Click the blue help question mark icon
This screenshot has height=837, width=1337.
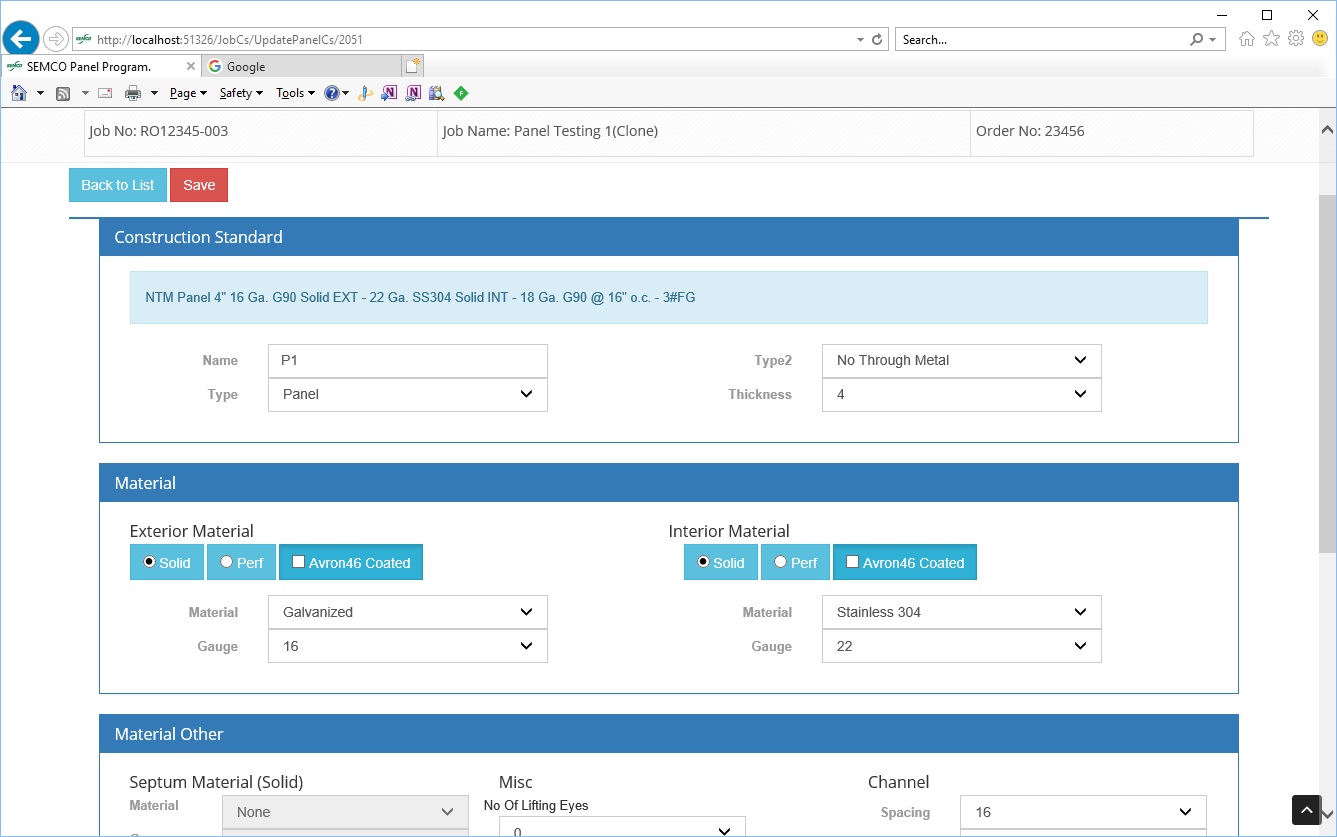coord(331,93)
